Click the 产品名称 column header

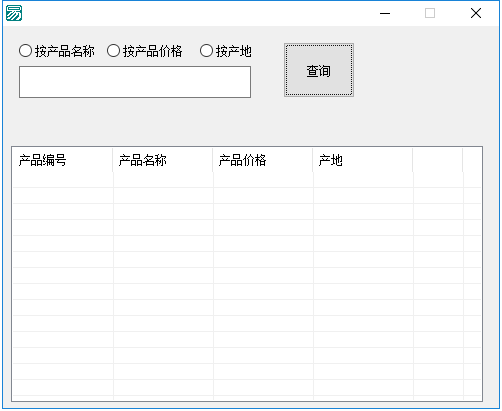coord(163,160)
